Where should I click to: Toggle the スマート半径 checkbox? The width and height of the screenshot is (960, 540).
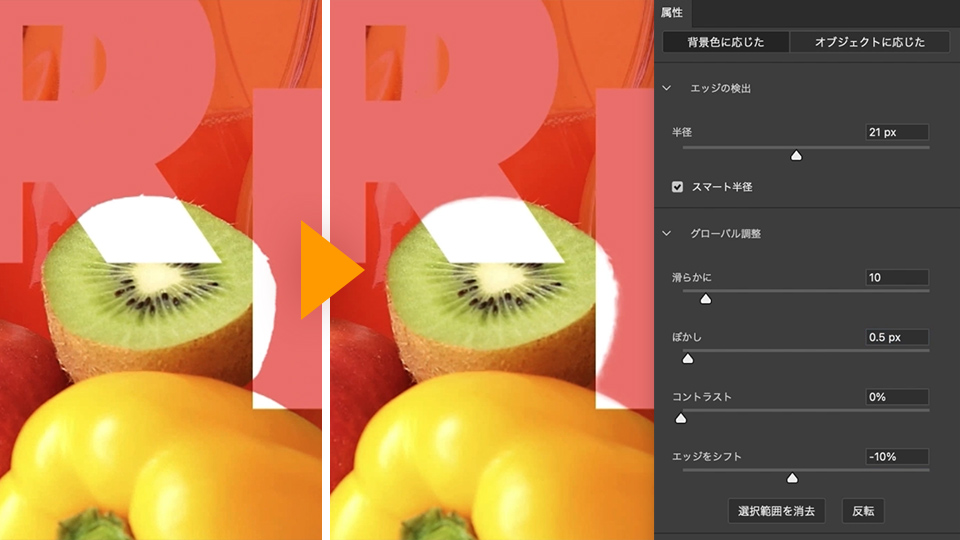(677, 187)
